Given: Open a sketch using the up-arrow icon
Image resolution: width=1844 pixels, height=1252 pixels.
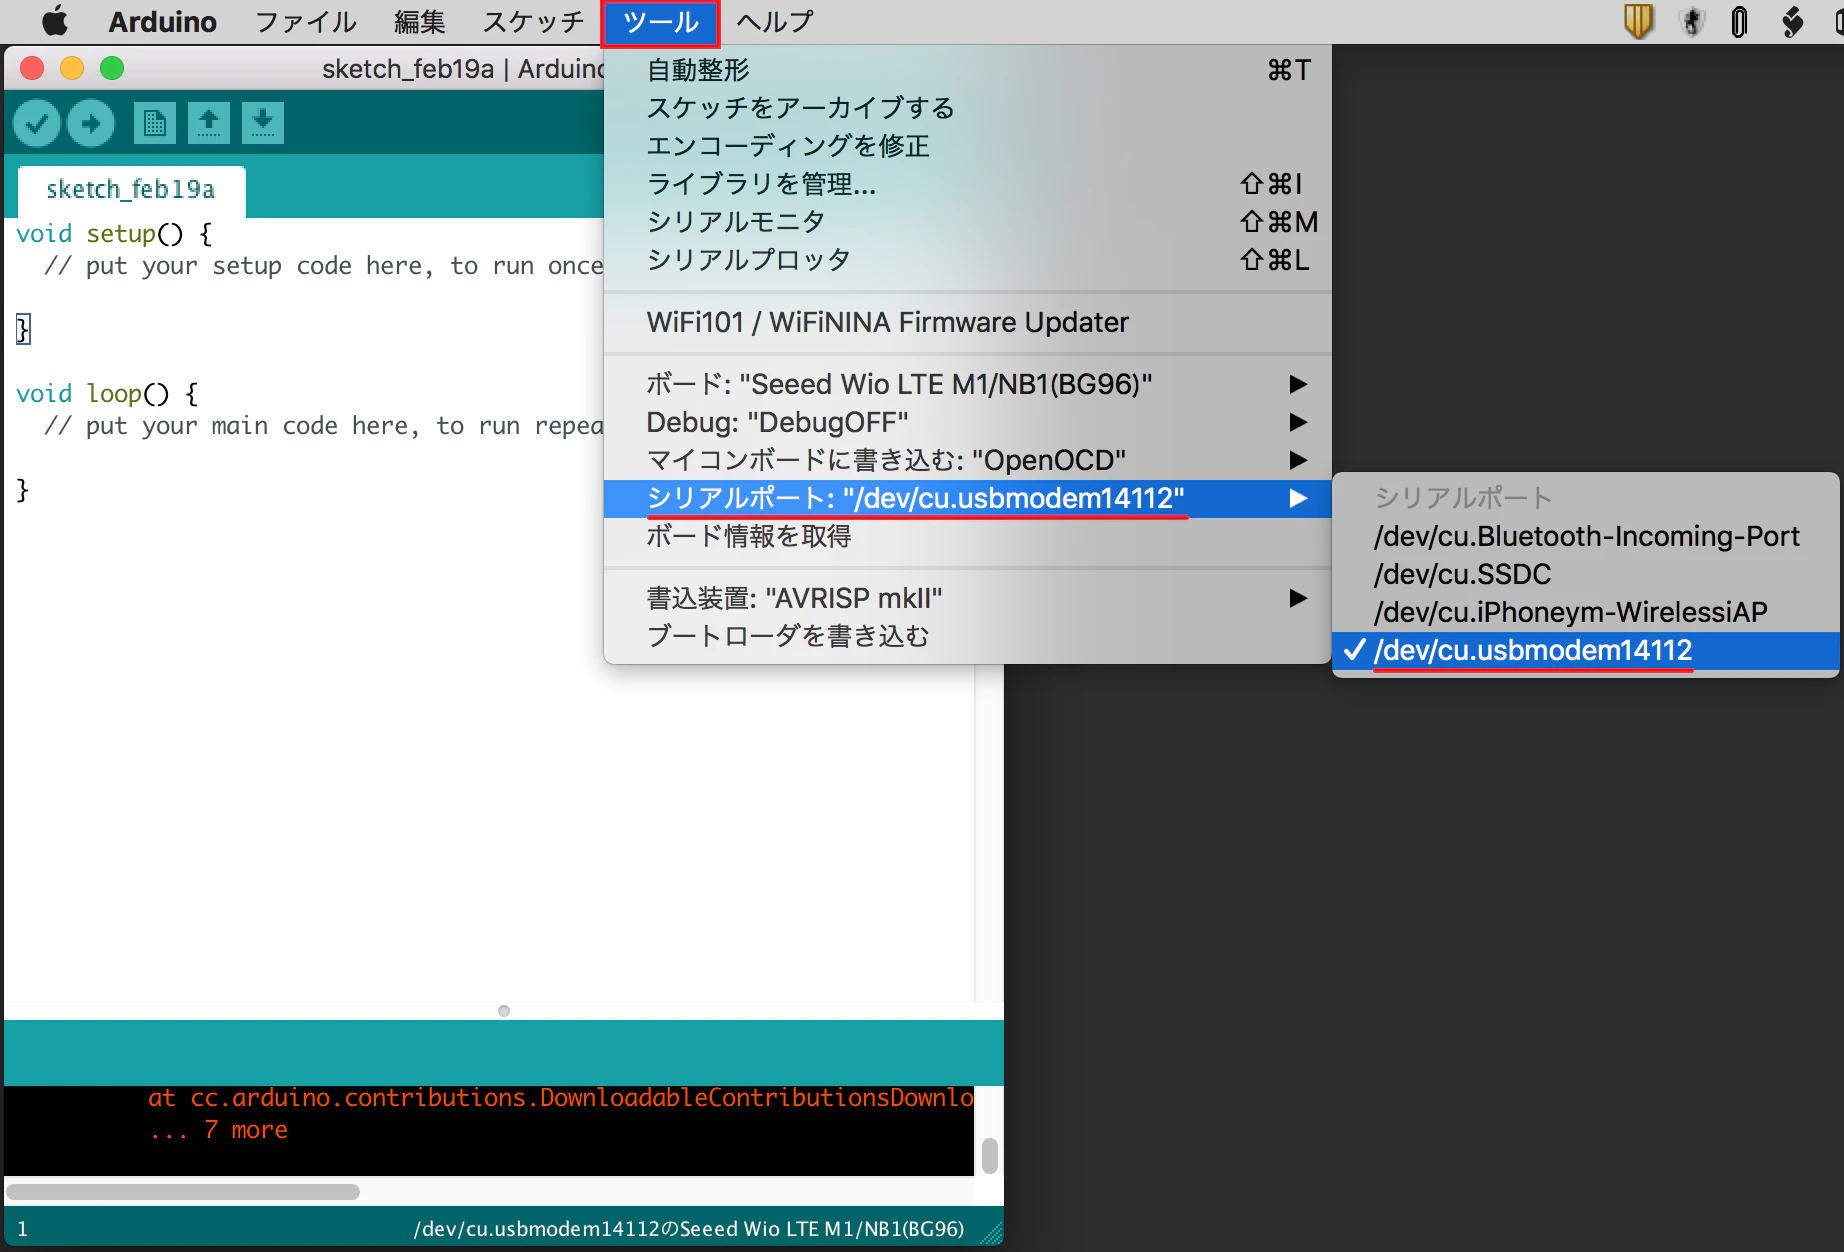Looking at the screenshot, I should 208,124.
